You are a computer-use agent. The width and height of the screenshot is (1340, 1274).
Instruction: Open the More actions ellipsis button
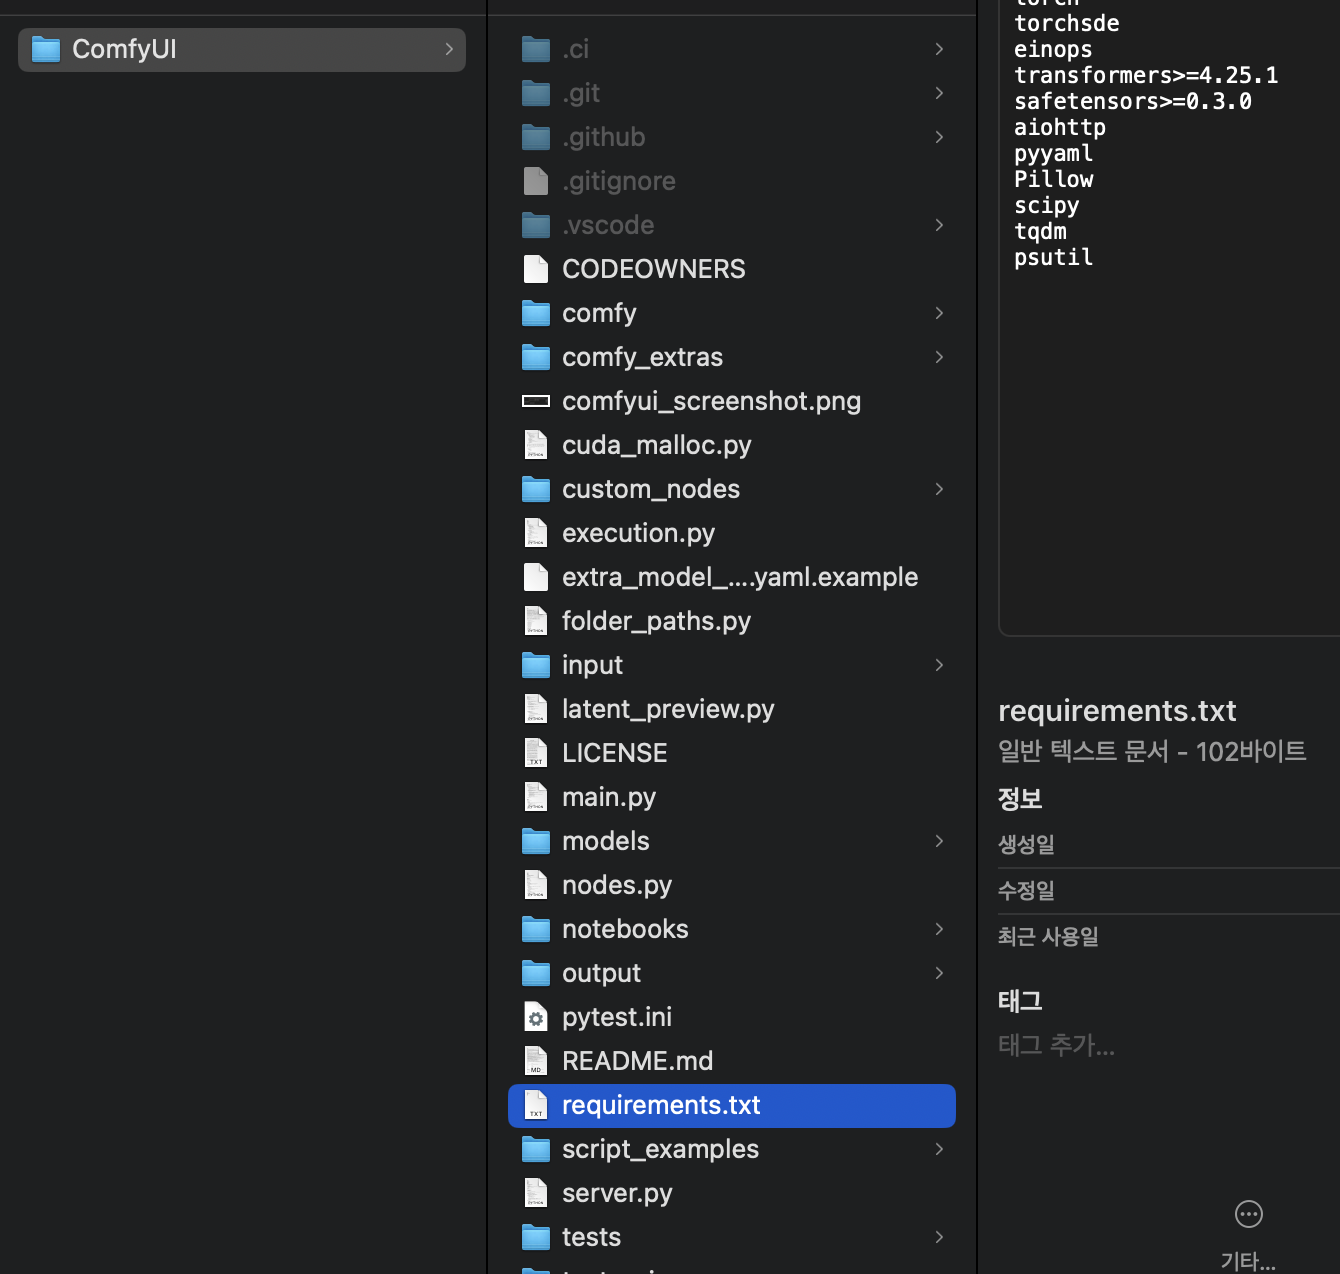tap(1249, 1214)
